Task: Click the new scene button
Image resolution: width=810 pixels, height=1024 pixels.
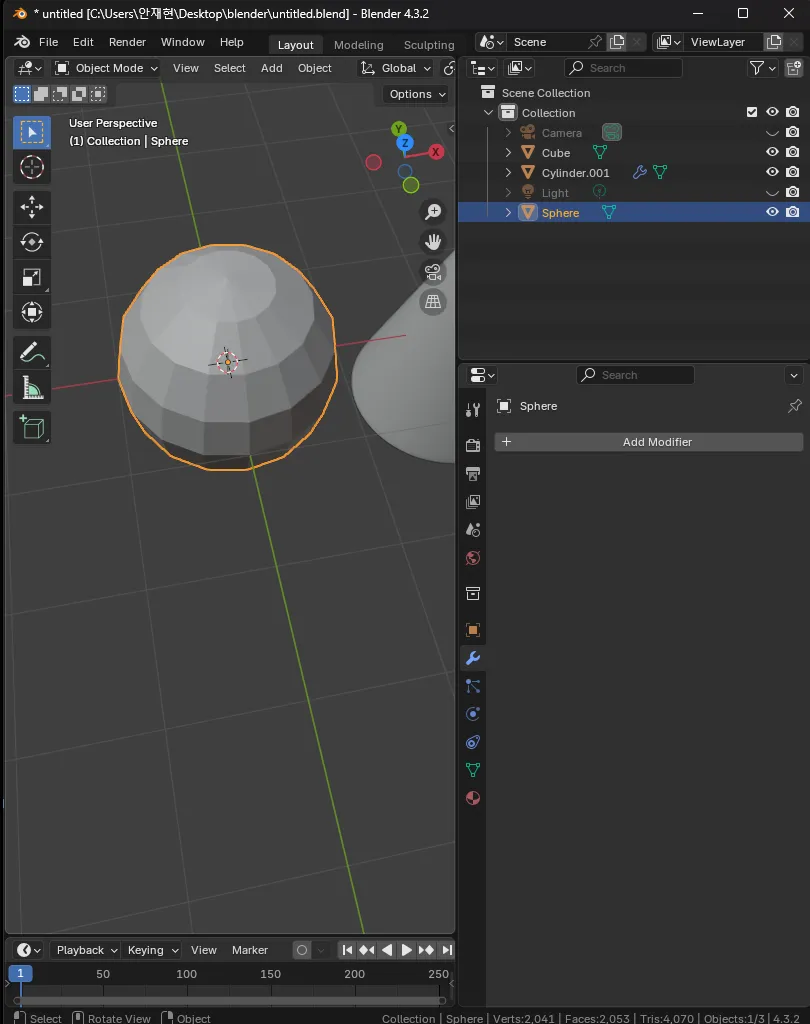Action: pos(617,42)
